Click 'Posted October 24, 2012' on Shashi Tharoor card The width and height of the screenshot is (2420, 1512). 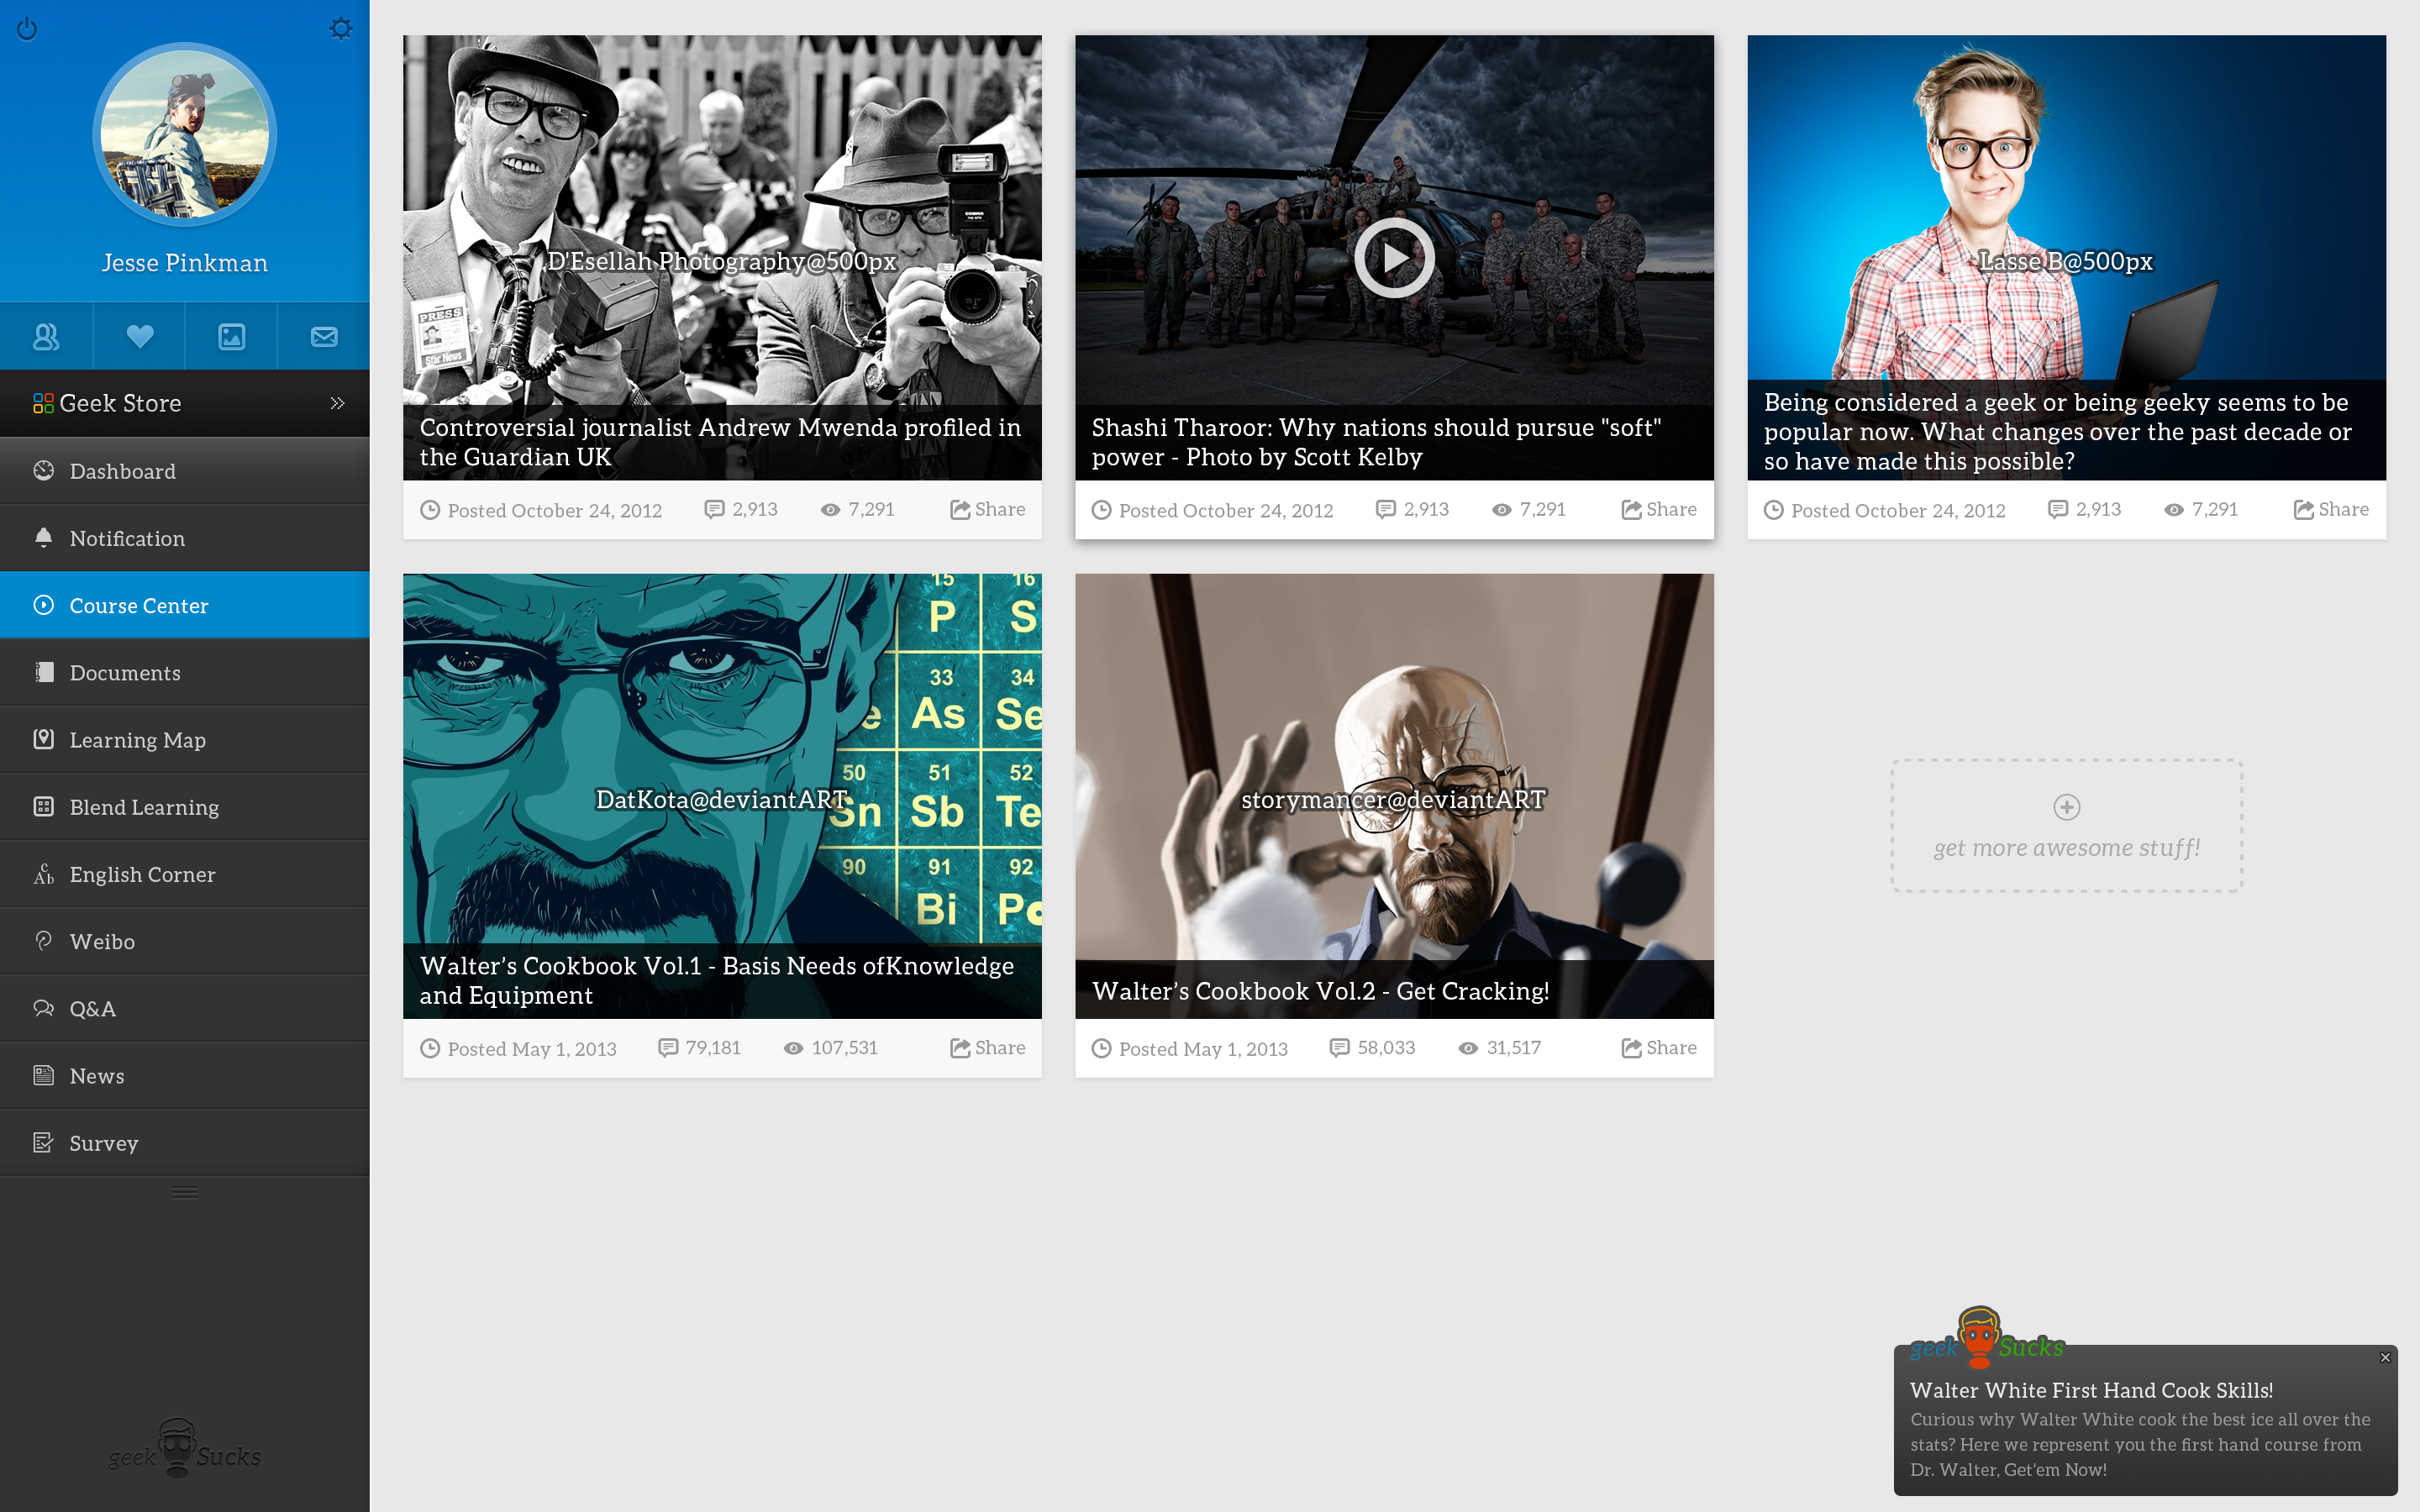pyautogui.click(x=1226, y=510)
